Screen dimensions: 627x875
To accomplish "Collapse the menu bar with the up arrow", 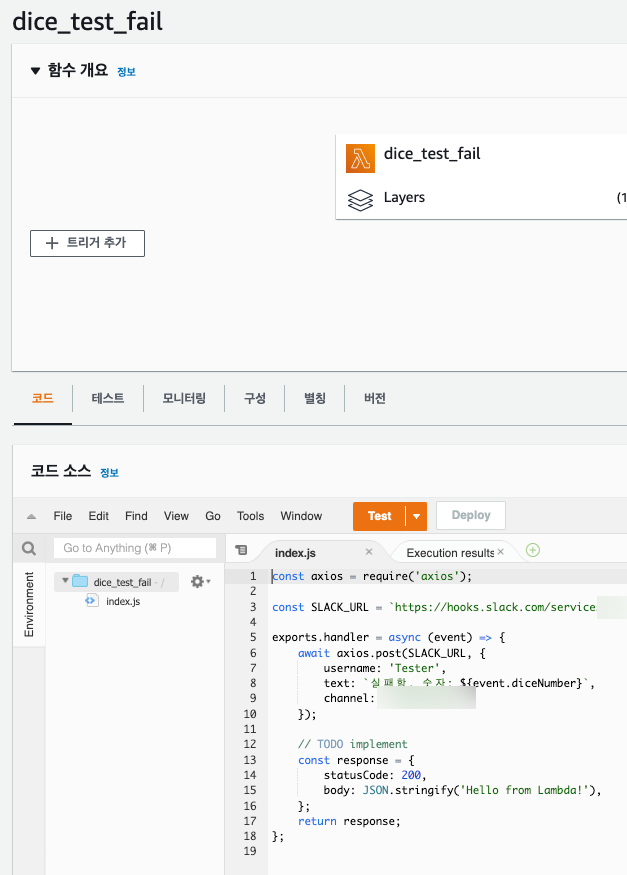I will tap(31, 517).
